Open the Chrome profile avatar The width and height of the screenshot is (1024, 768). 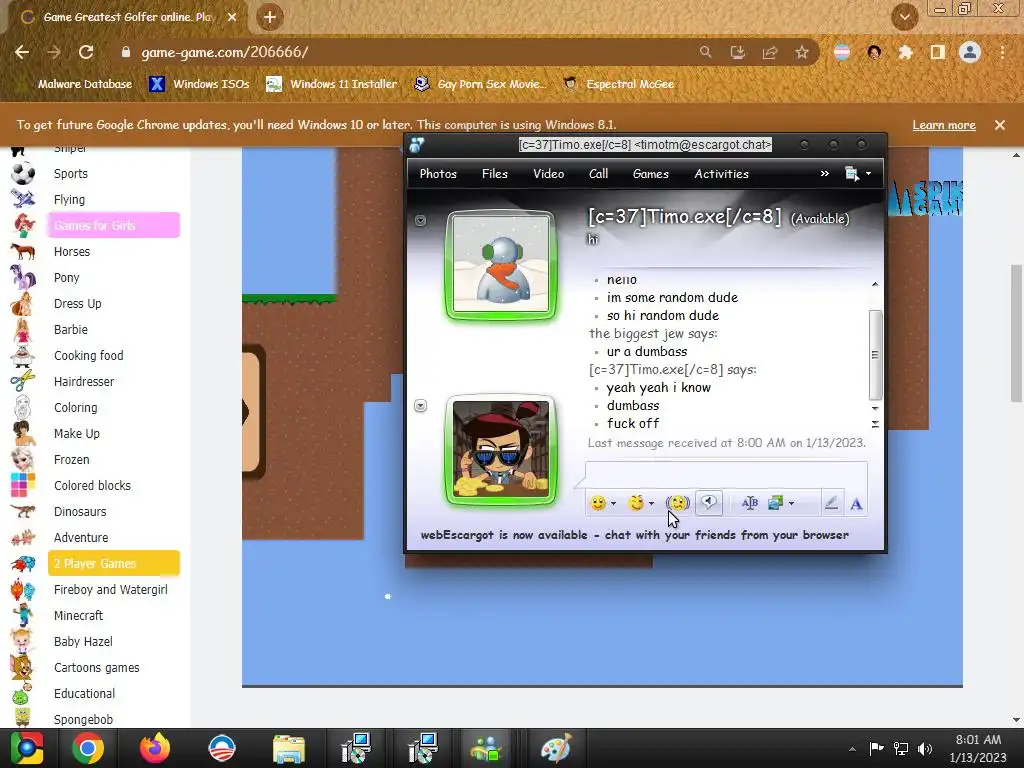[x=970, y=52]
